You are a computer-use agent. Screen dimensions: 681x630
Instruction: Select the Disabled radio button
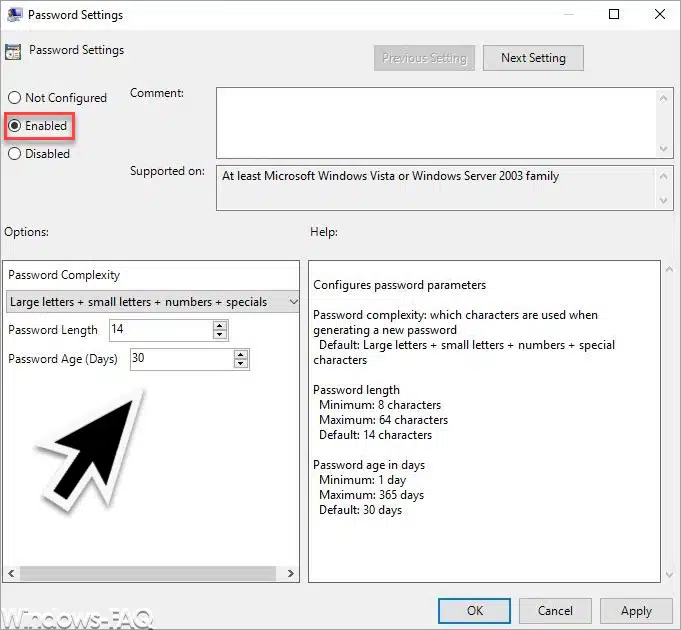click(x=14, y=154)
